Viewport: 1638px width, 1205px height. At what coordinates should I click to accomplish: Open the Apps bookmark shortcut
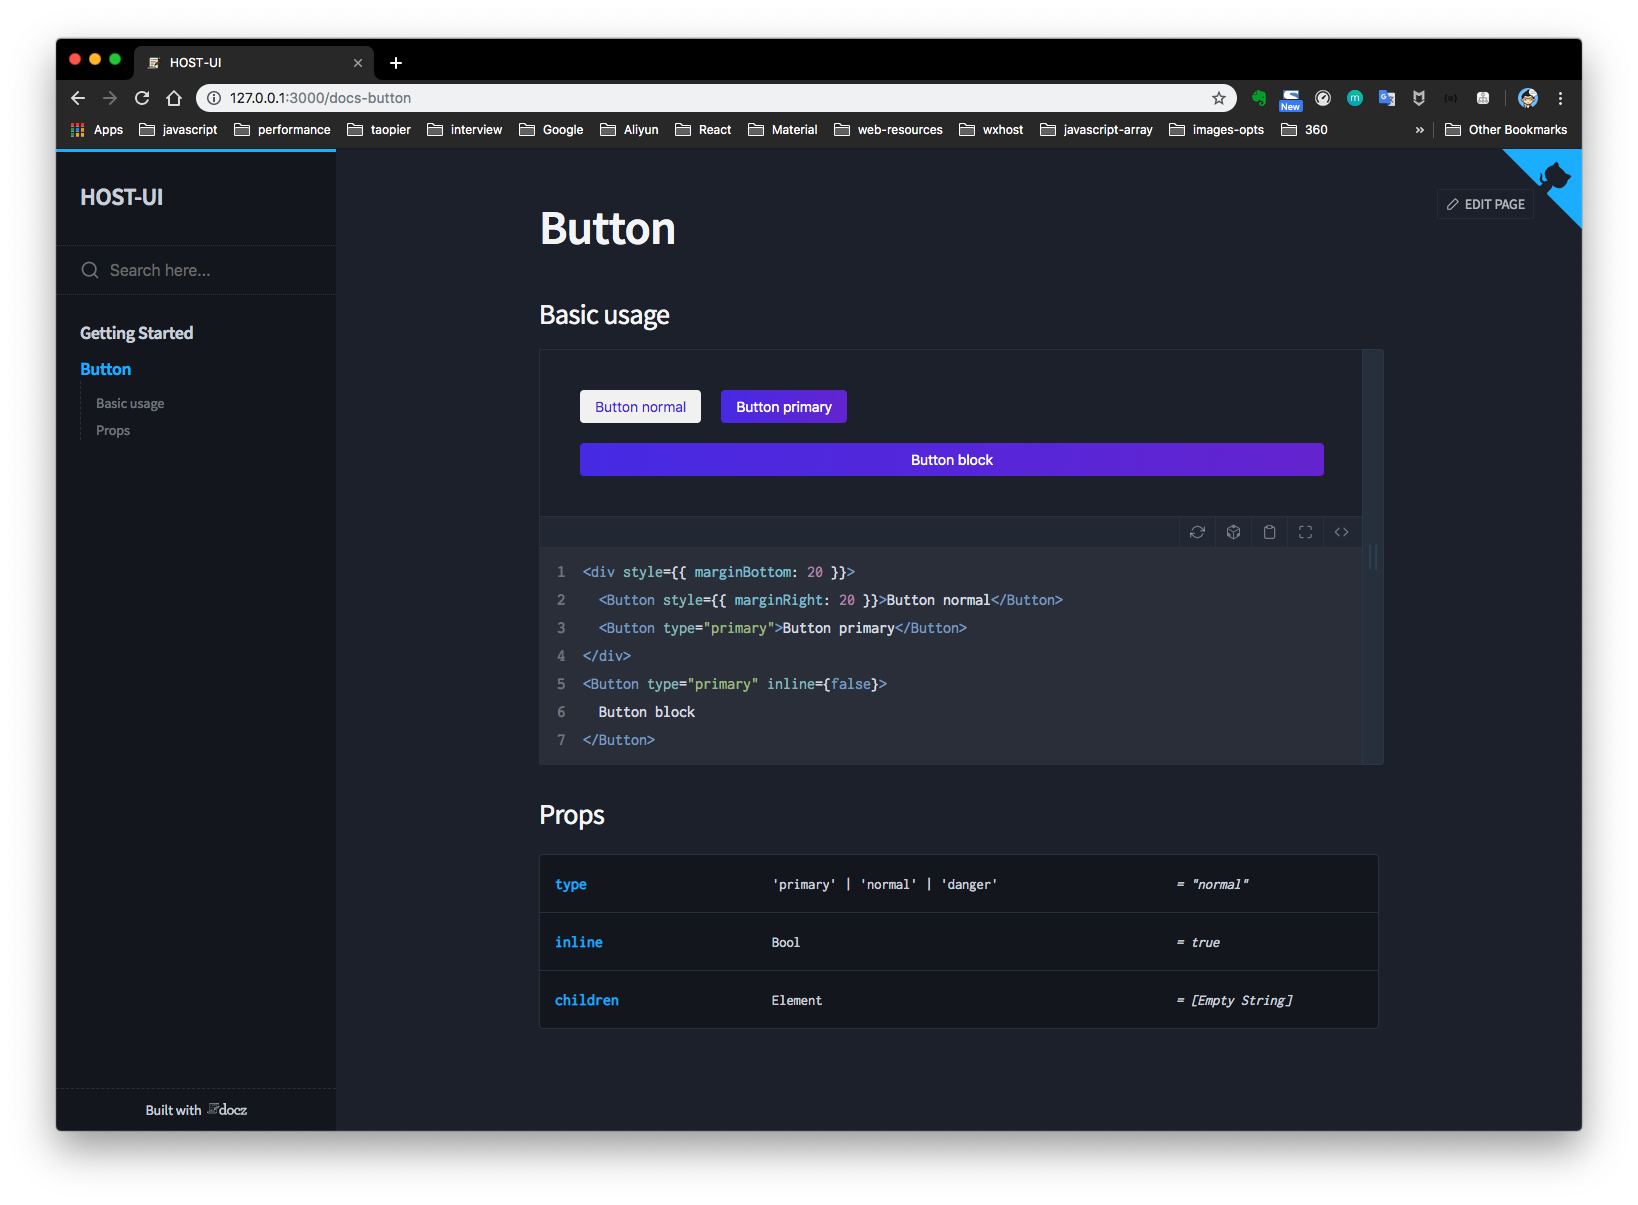pos(97,130)
